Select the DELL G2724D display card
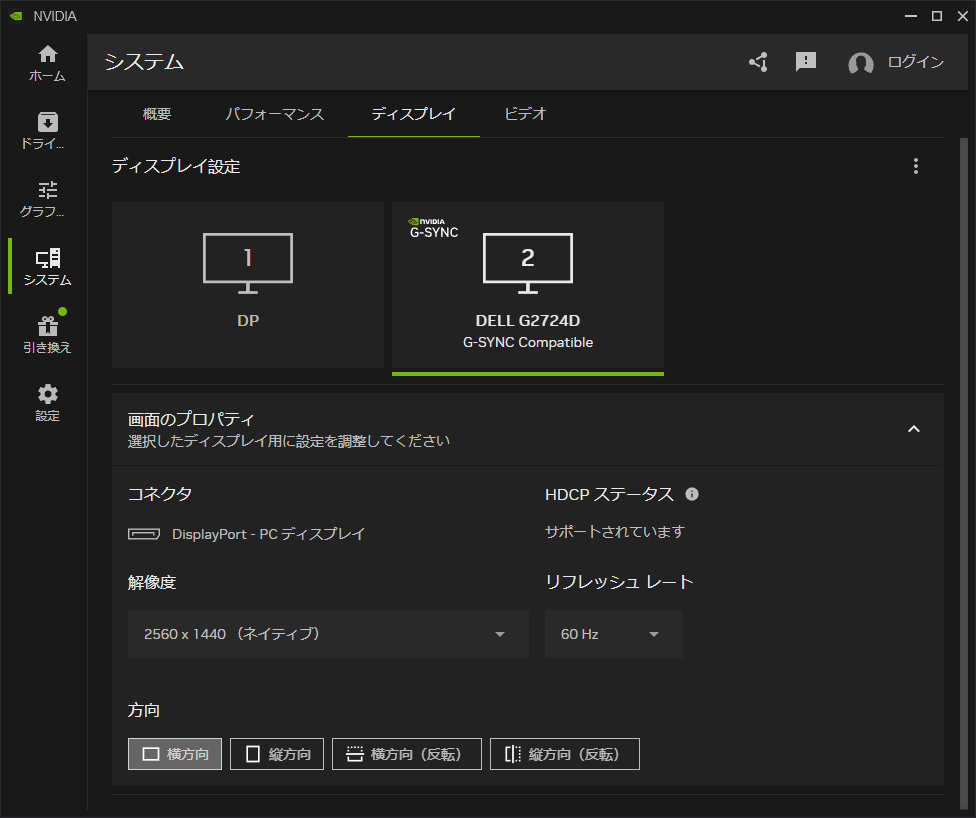The height and width of the screenshot is (818, 976). [528, 288]
